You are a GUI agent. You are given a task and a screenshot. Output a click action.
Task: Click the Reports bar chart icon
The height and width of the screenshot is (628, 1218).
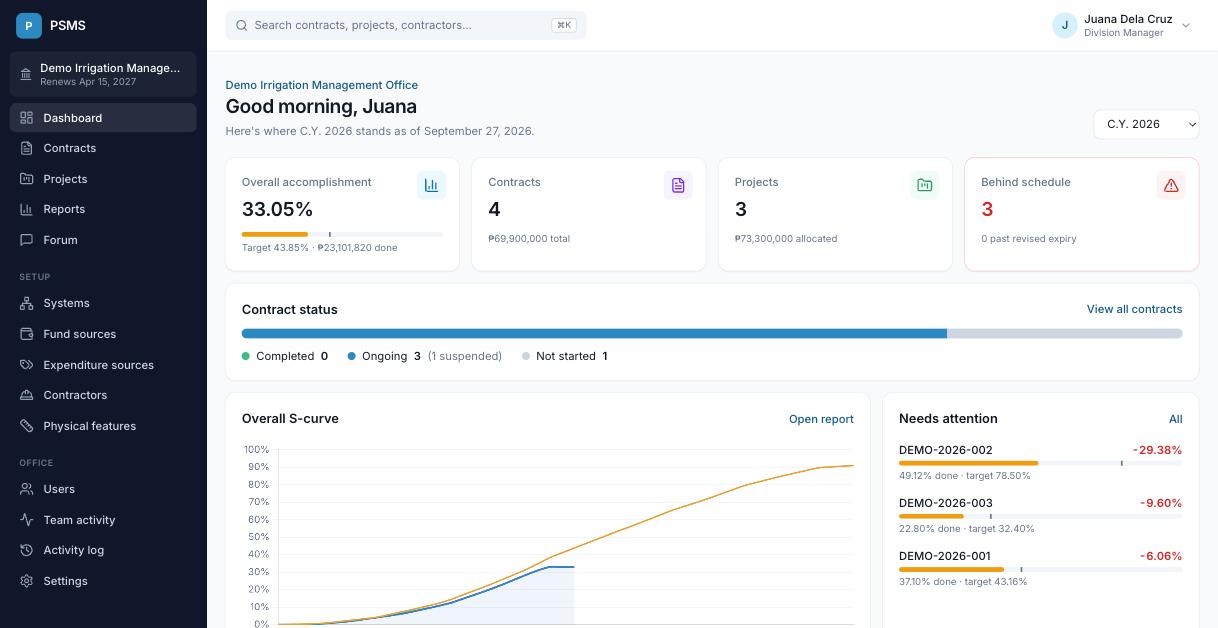click(x=27, y=209)
